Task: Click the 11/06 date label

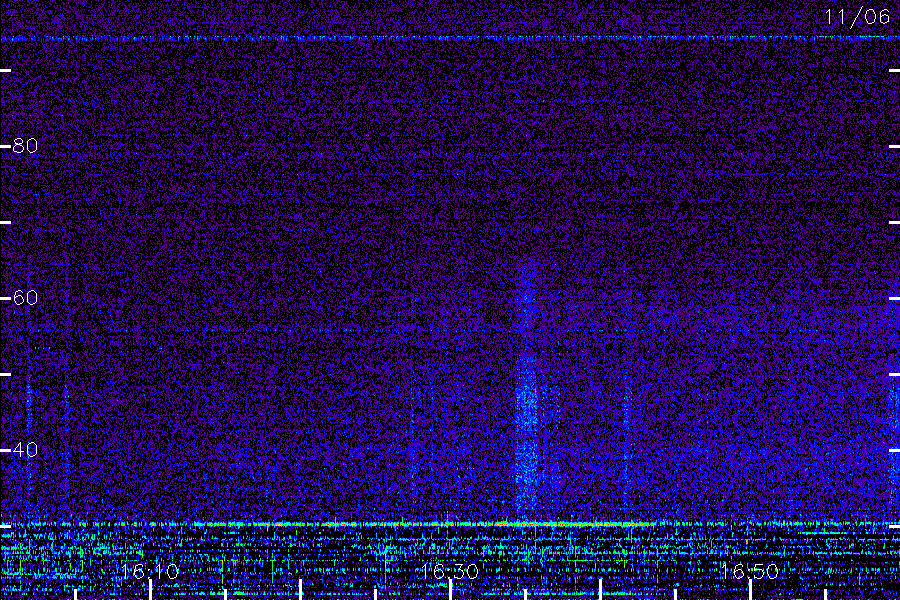Action: point(856,17)
